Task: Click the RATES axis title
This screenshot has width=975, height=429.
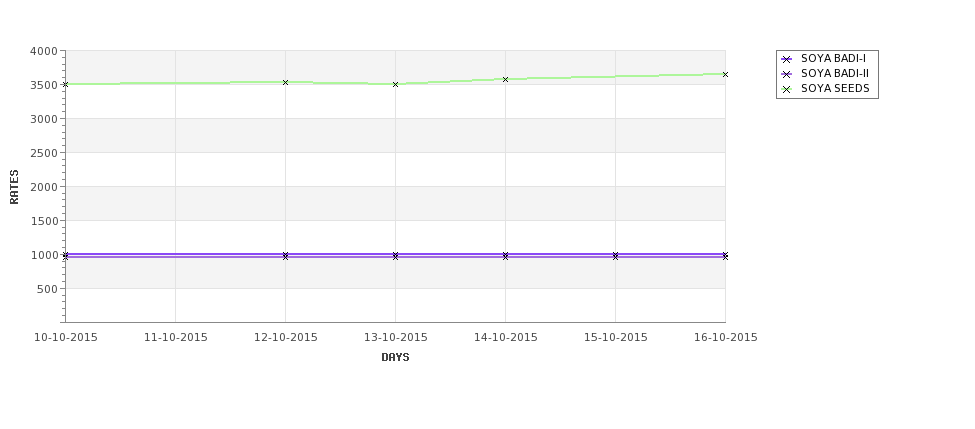Action: point(14,187)
